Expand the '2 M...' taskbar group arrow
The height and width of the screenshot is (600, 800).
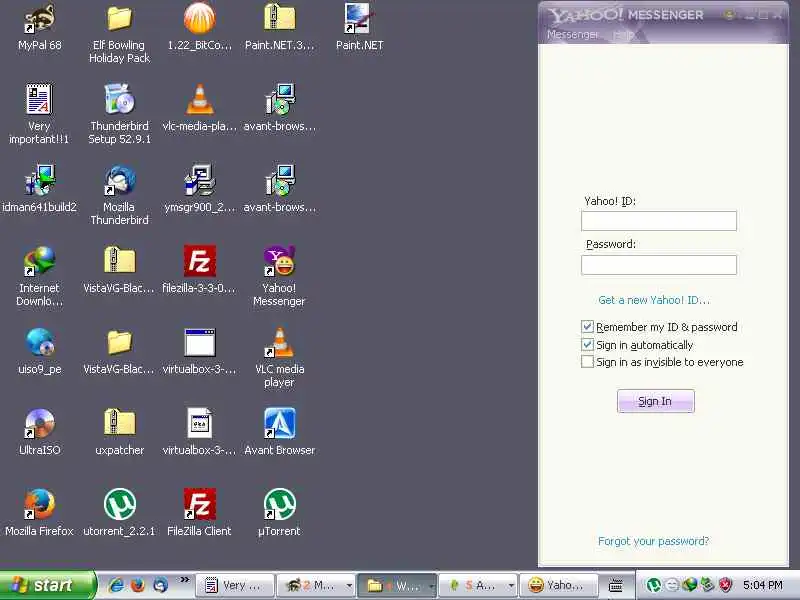pyautogui.click(x=349, y=586)
